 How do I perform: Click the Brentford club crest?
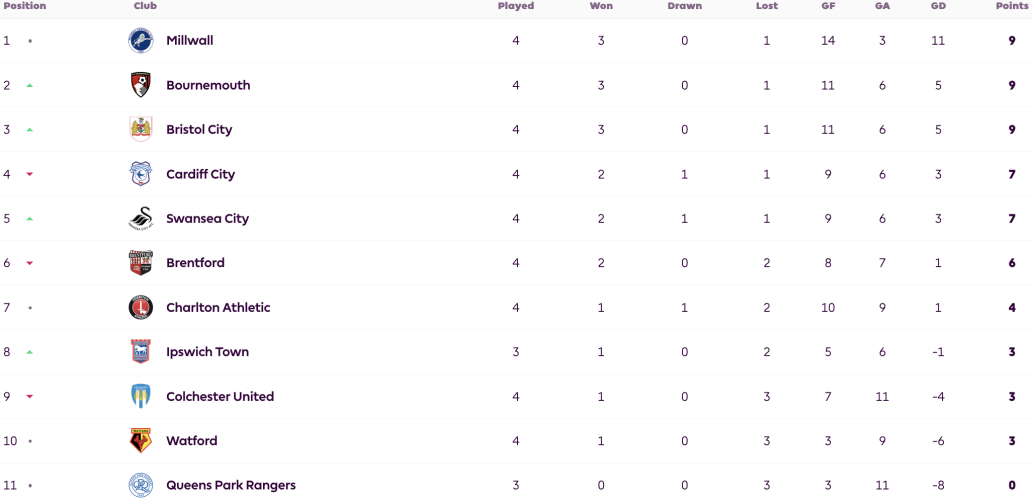point(141,263)
